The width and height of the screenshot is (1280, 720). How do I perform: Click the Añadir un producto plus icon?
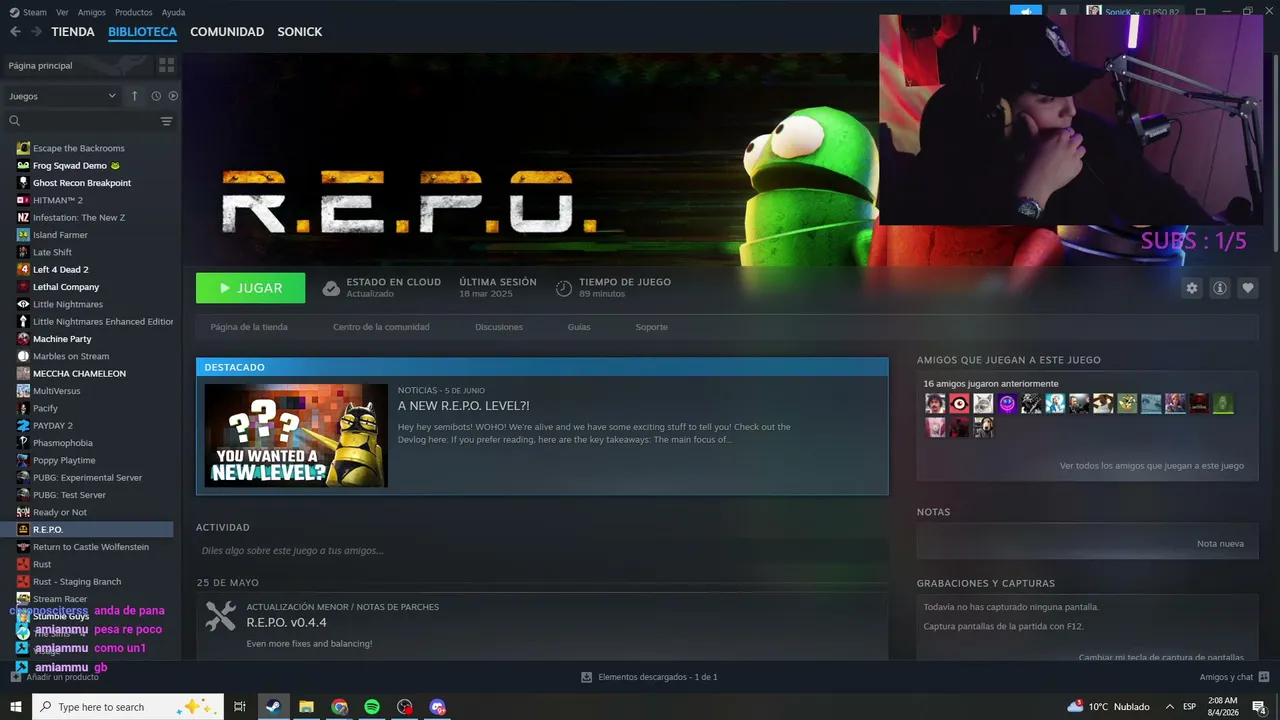15,677
